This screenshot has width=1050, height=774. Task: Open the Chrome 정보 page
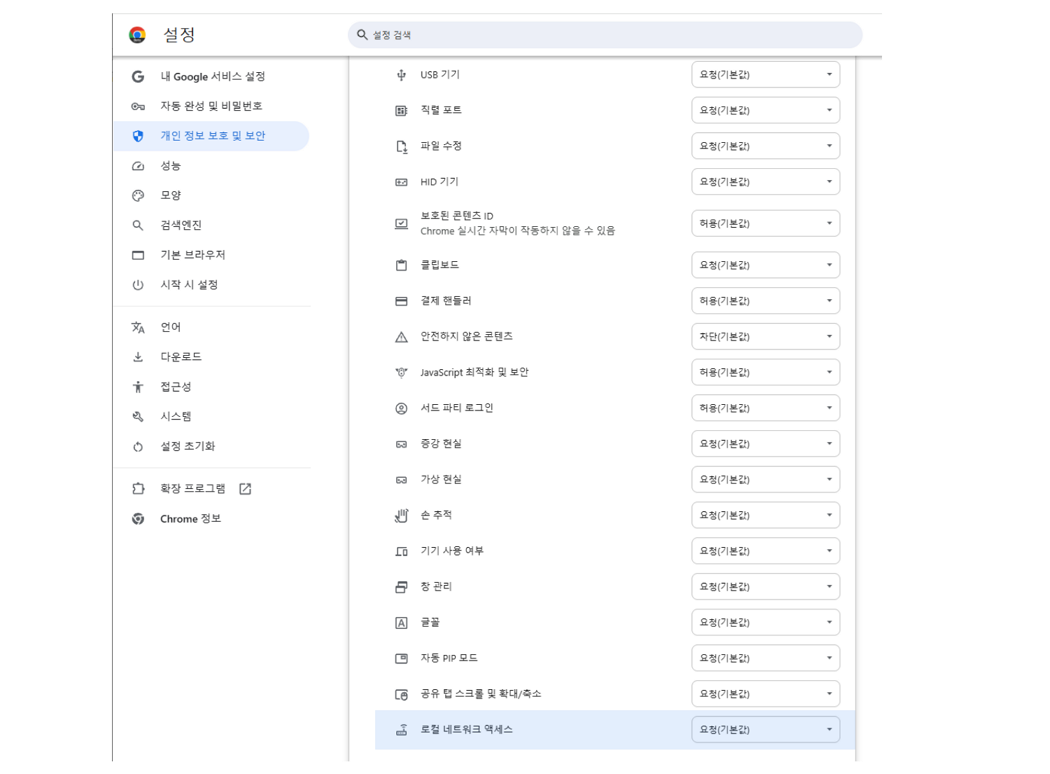(190, 519)
